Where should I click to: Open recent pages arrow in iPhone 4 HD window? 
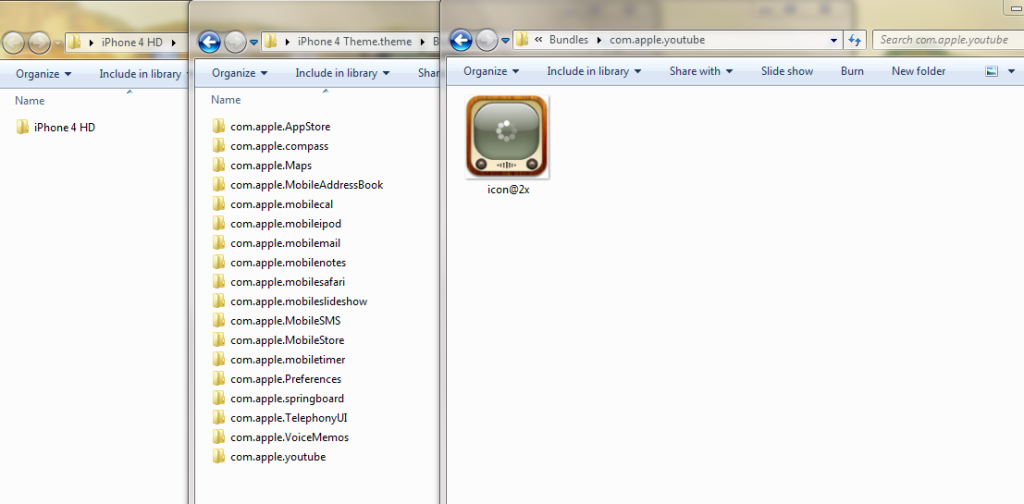pyautogui.click(x=58, y=44)
